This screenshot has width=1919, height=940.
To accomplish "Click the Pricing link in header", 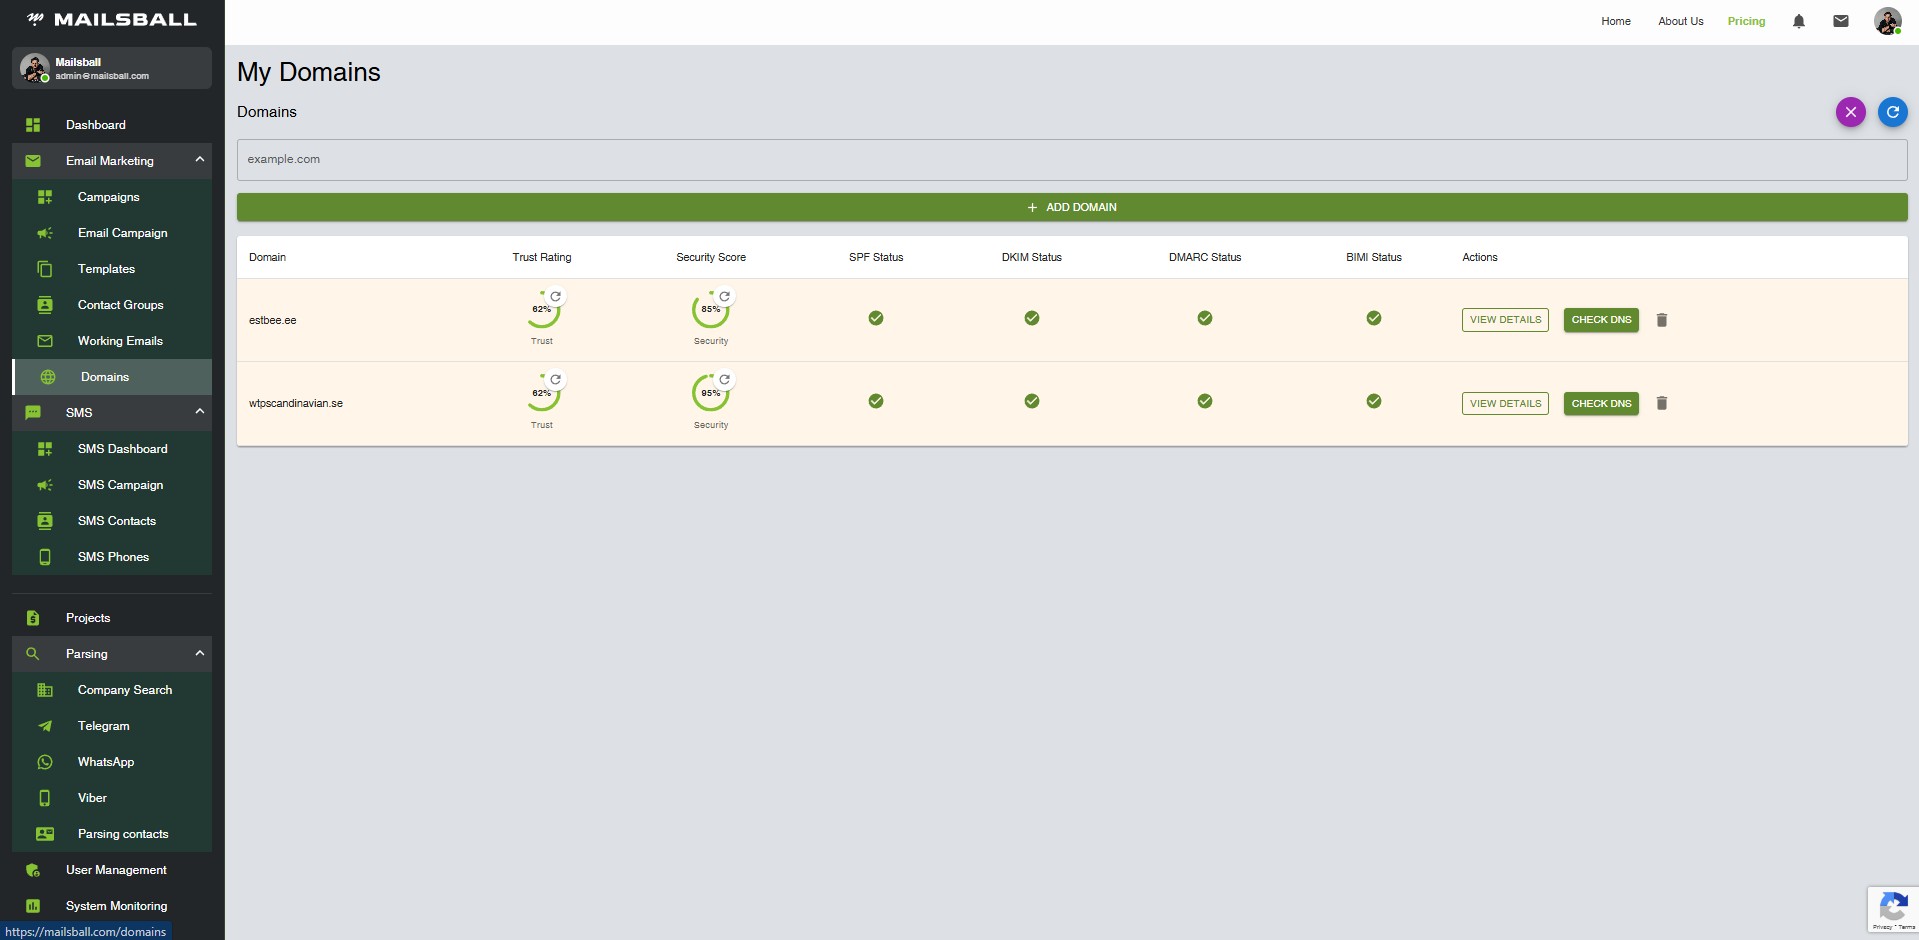I will (x=1746, y=21).
